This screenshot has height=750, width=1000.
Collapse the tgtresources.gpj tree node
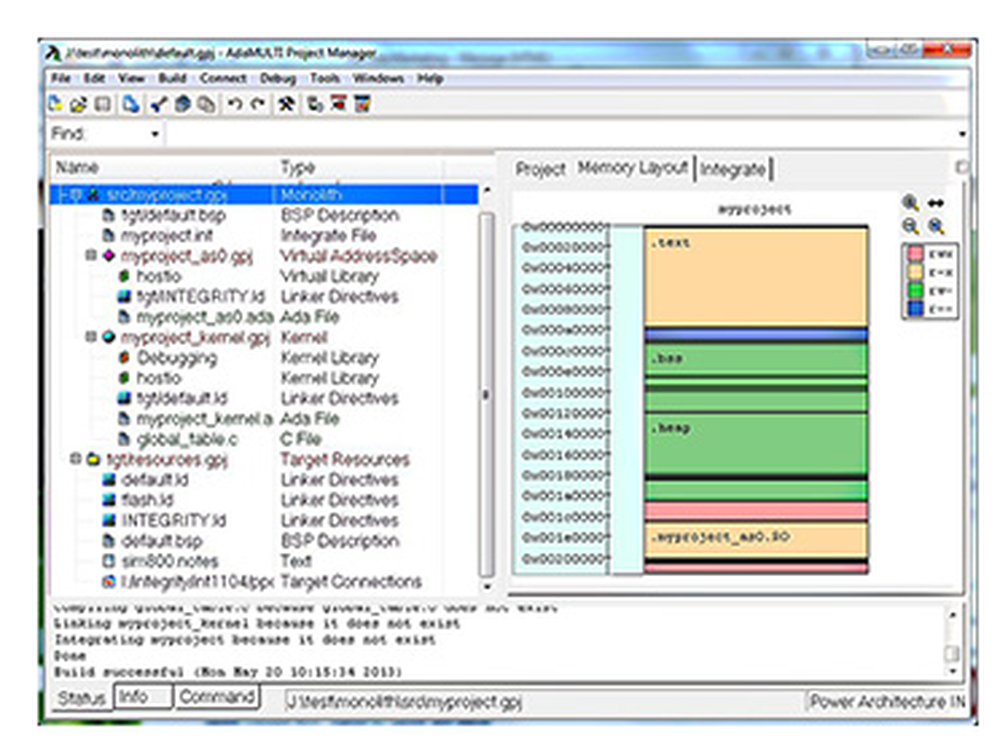tap(77, 458)
